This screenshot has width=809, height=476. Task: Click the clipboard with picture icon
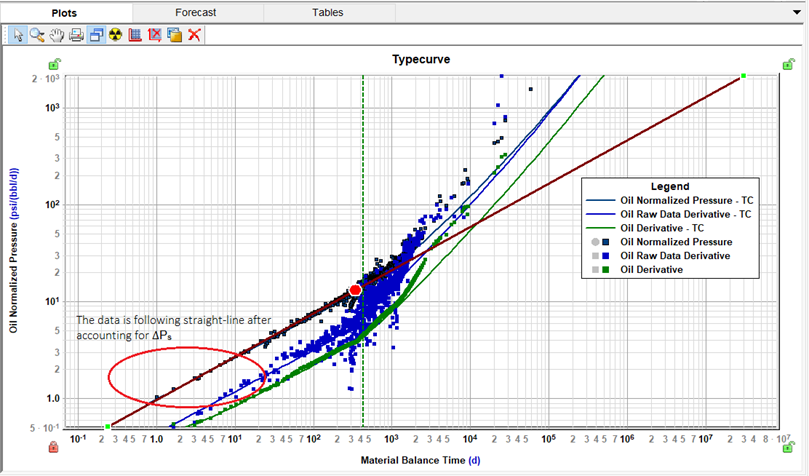174,35
